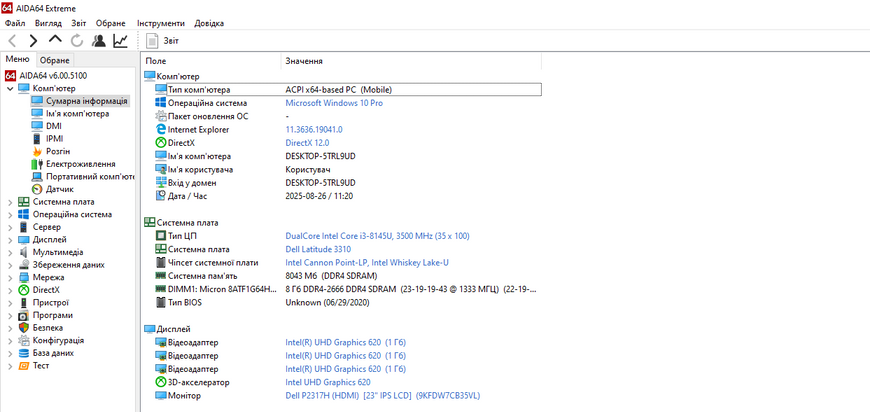This screenshot has width=870, height=412.
Task: Open the Звіт menu in menu bar
Action: (78, 23)
